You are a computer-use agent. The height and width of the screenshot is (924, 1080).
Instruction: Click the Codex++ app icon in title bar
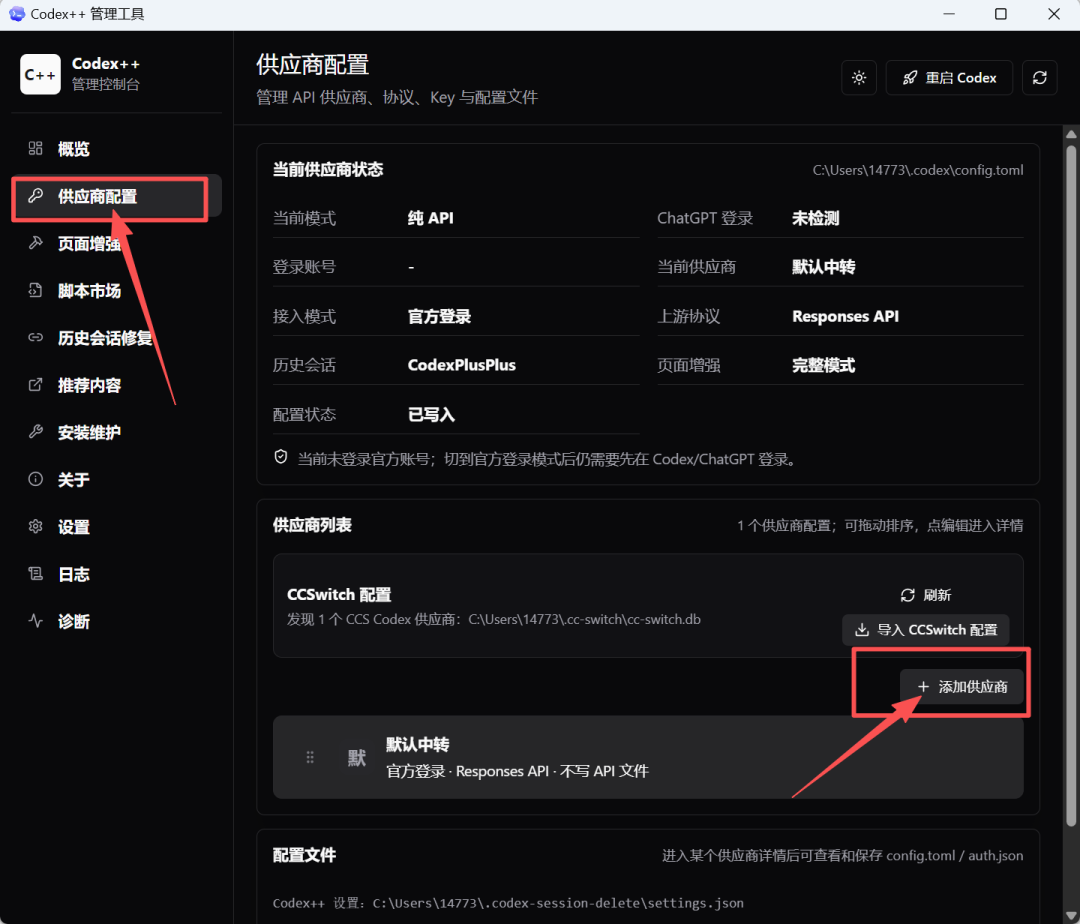coord(17,14)
